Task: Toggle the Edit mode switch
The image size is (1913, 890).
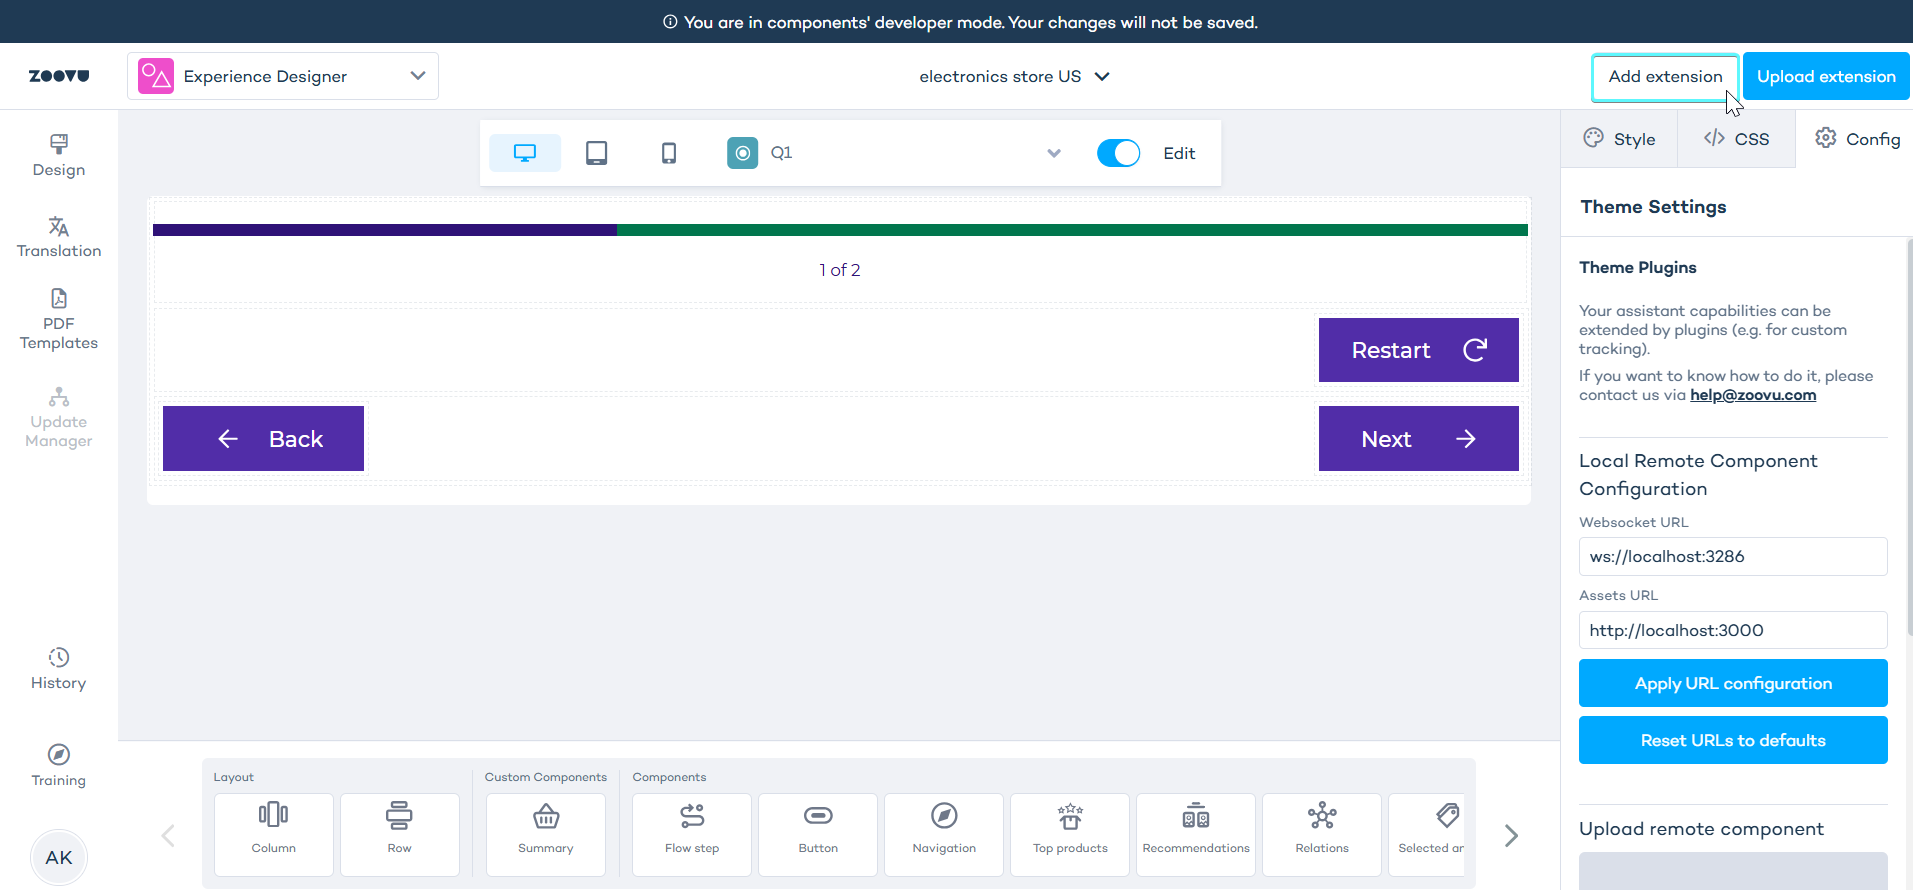Action: pyautogui.click(x=1118, y=153)
